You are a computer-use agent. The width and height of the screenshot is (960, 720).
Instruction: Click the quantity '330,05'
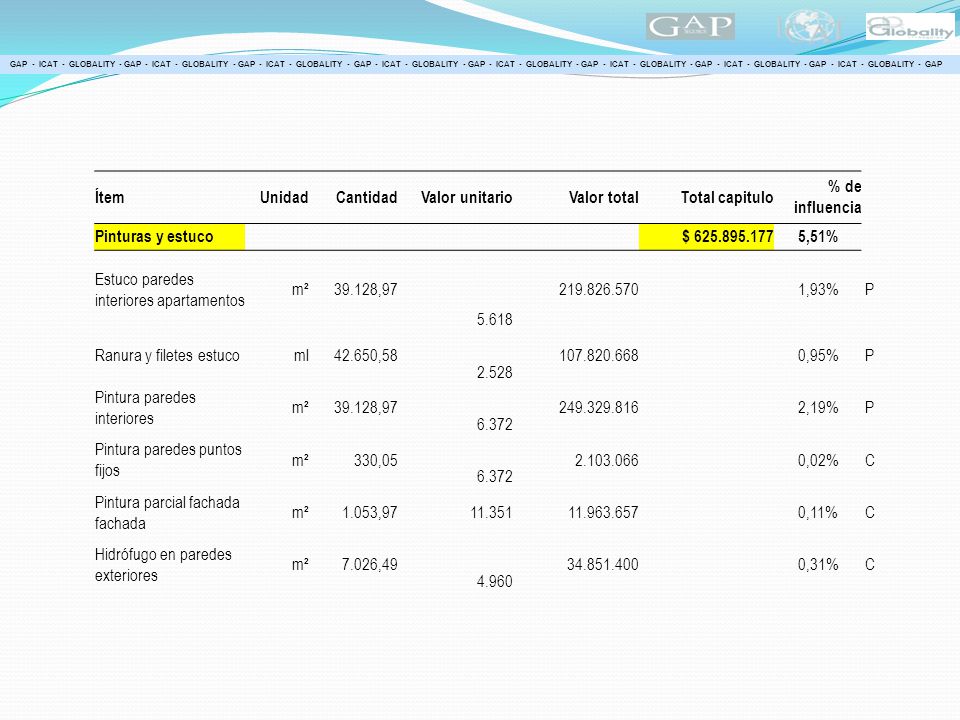pyautogui.click(x=376, y=460)
